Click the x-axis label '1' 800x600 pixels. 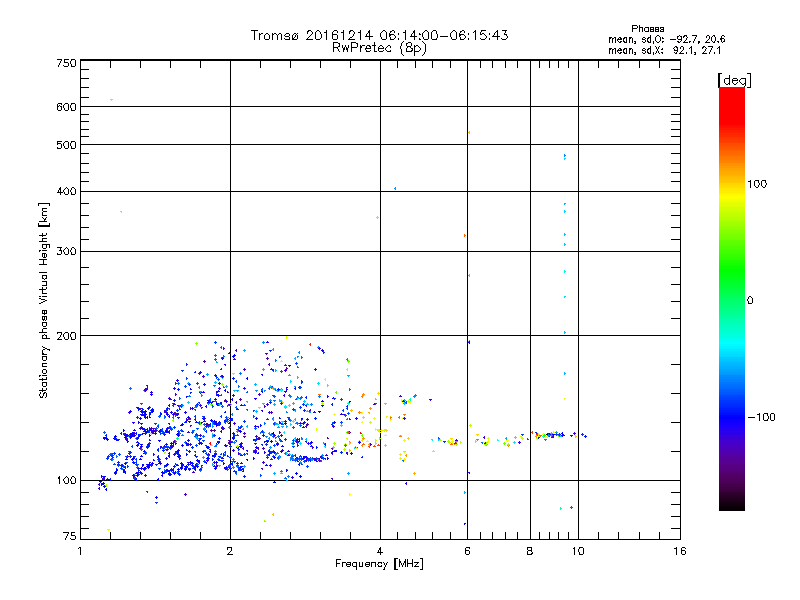[x=80, y=551]
